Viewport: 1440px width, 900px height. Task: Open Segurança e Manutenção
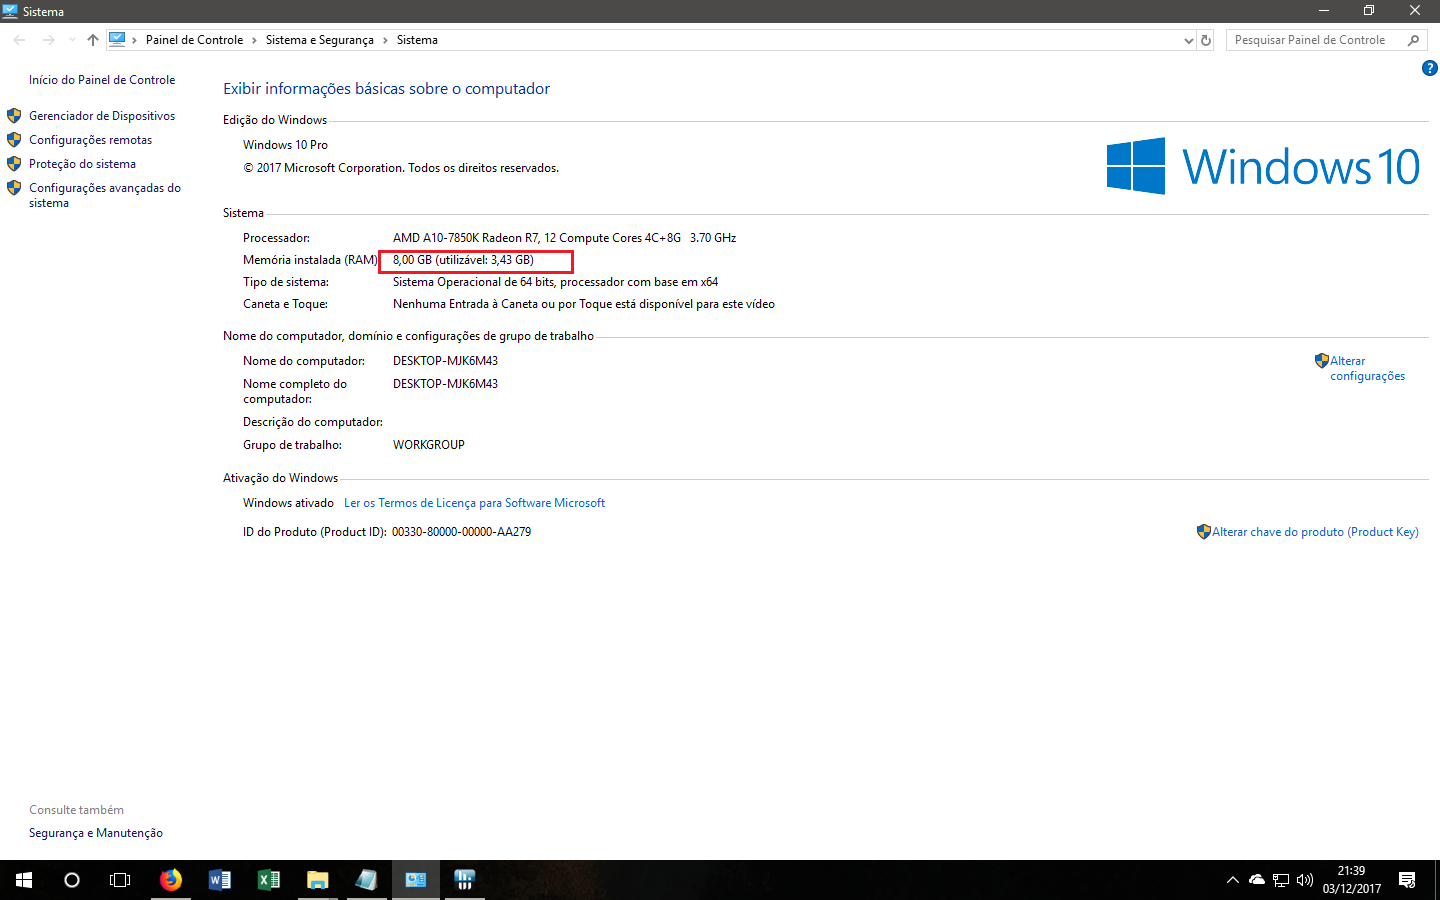[96, 833]
